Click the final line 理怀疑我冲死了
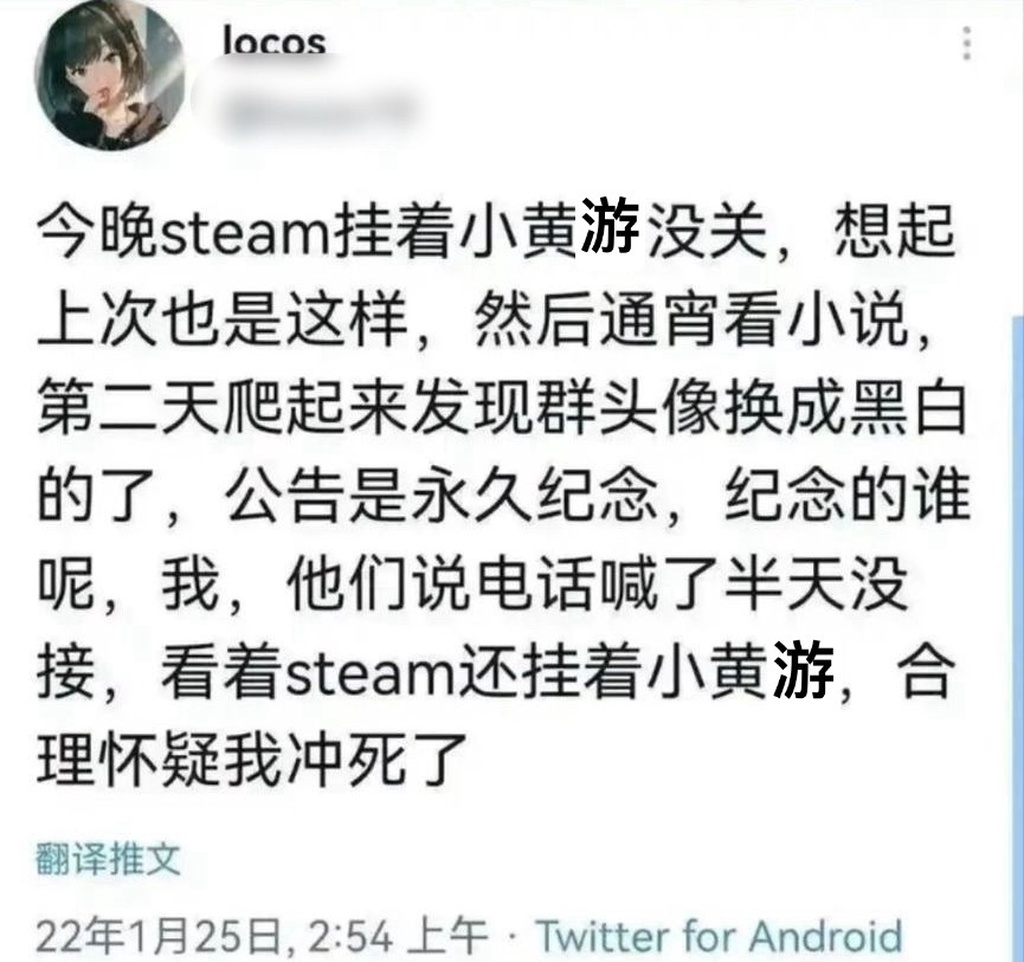 [x=252, y=760]
